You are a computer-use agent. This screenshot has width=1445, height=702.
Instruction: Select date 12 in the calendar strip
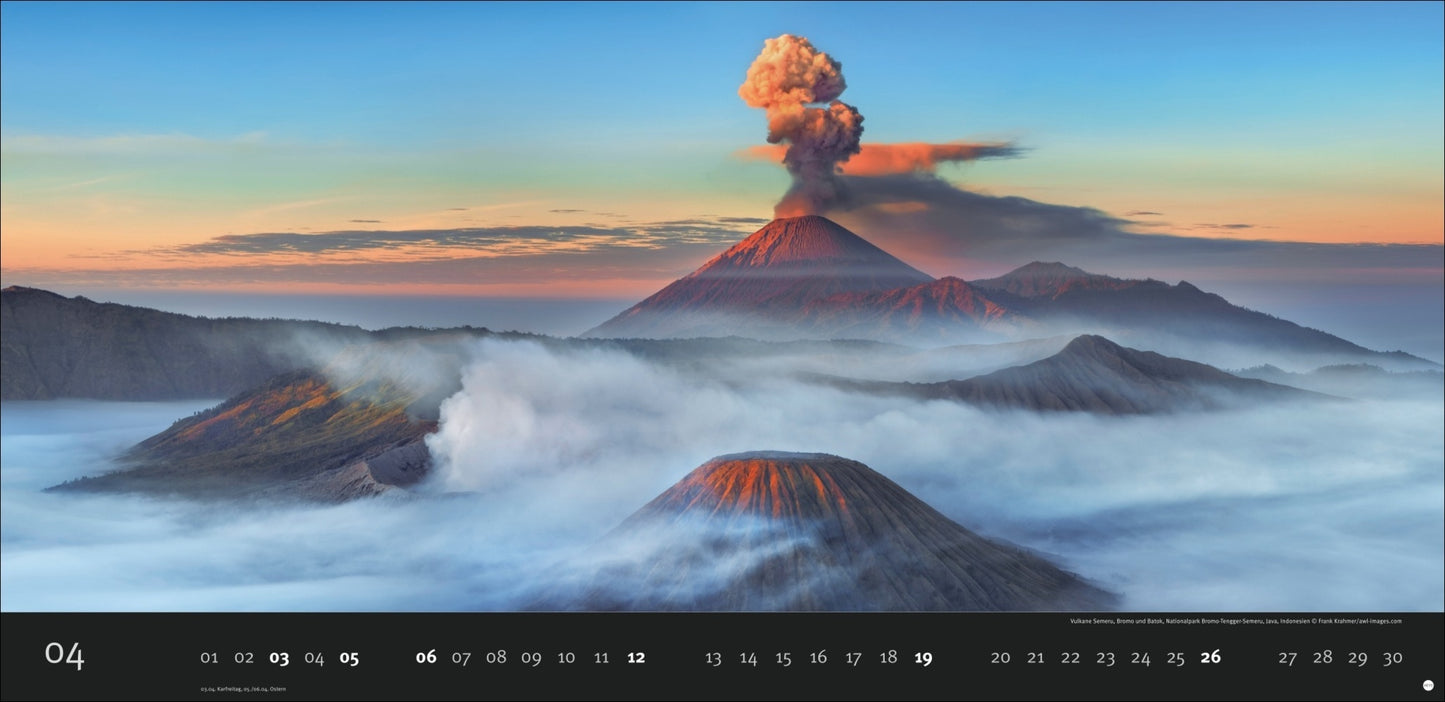pyautogui.click(x=637, y=658)
